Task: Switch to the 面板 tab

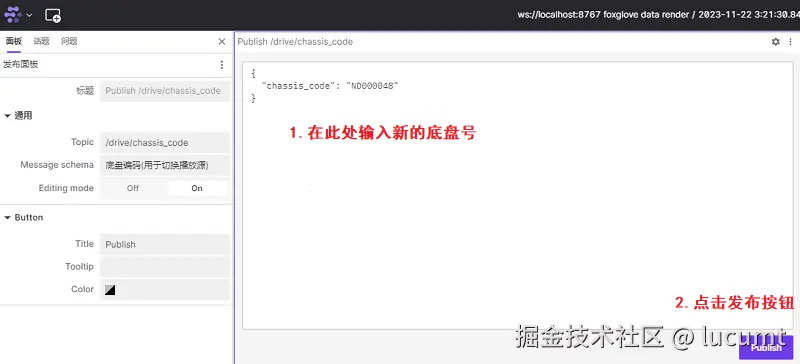Action: click(14, 41)
